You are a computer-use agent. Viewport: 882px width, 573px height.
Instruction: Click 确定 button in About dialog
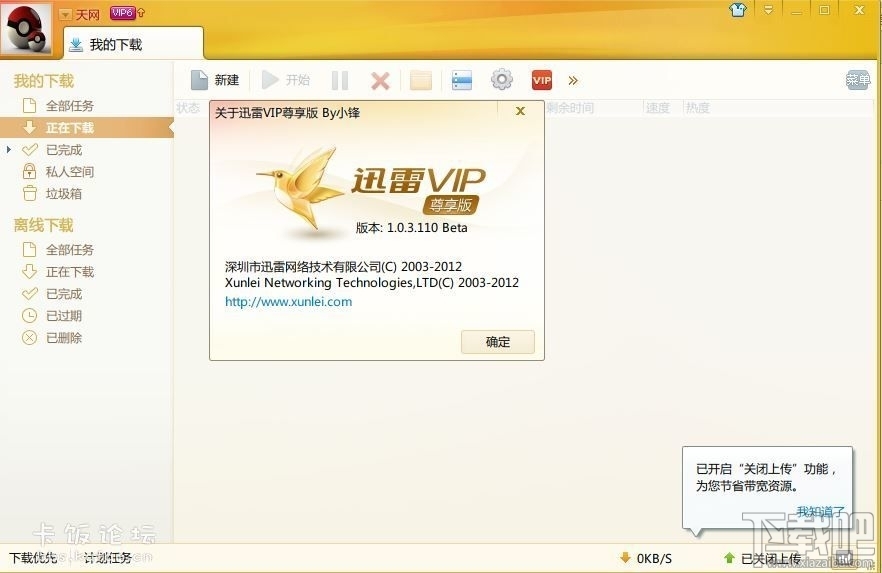(x=498, y=342)
